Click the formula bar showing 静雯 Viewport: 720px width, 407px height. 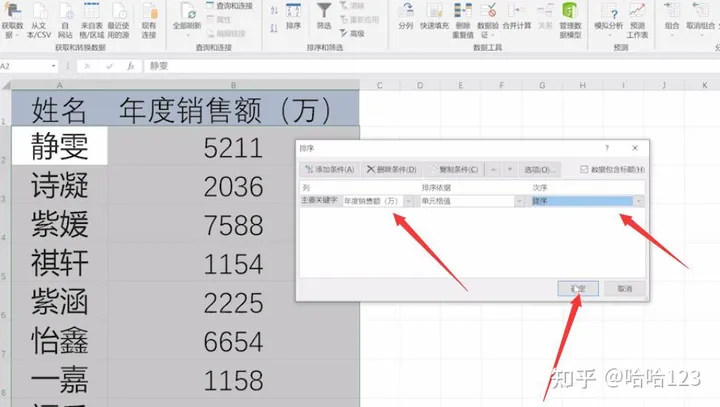(432, 66)
